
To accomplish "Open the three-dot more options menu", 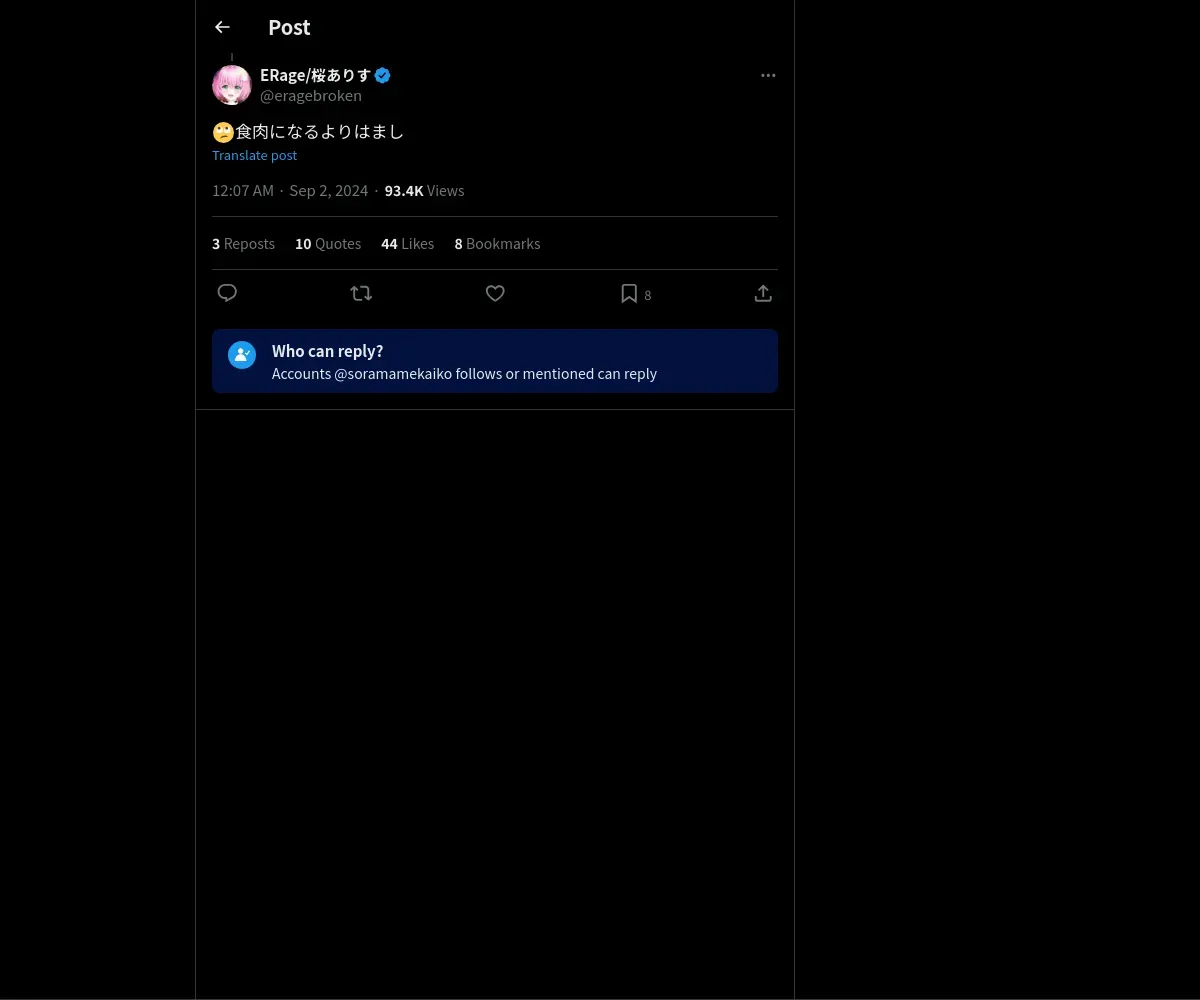I will click(768, 75).
